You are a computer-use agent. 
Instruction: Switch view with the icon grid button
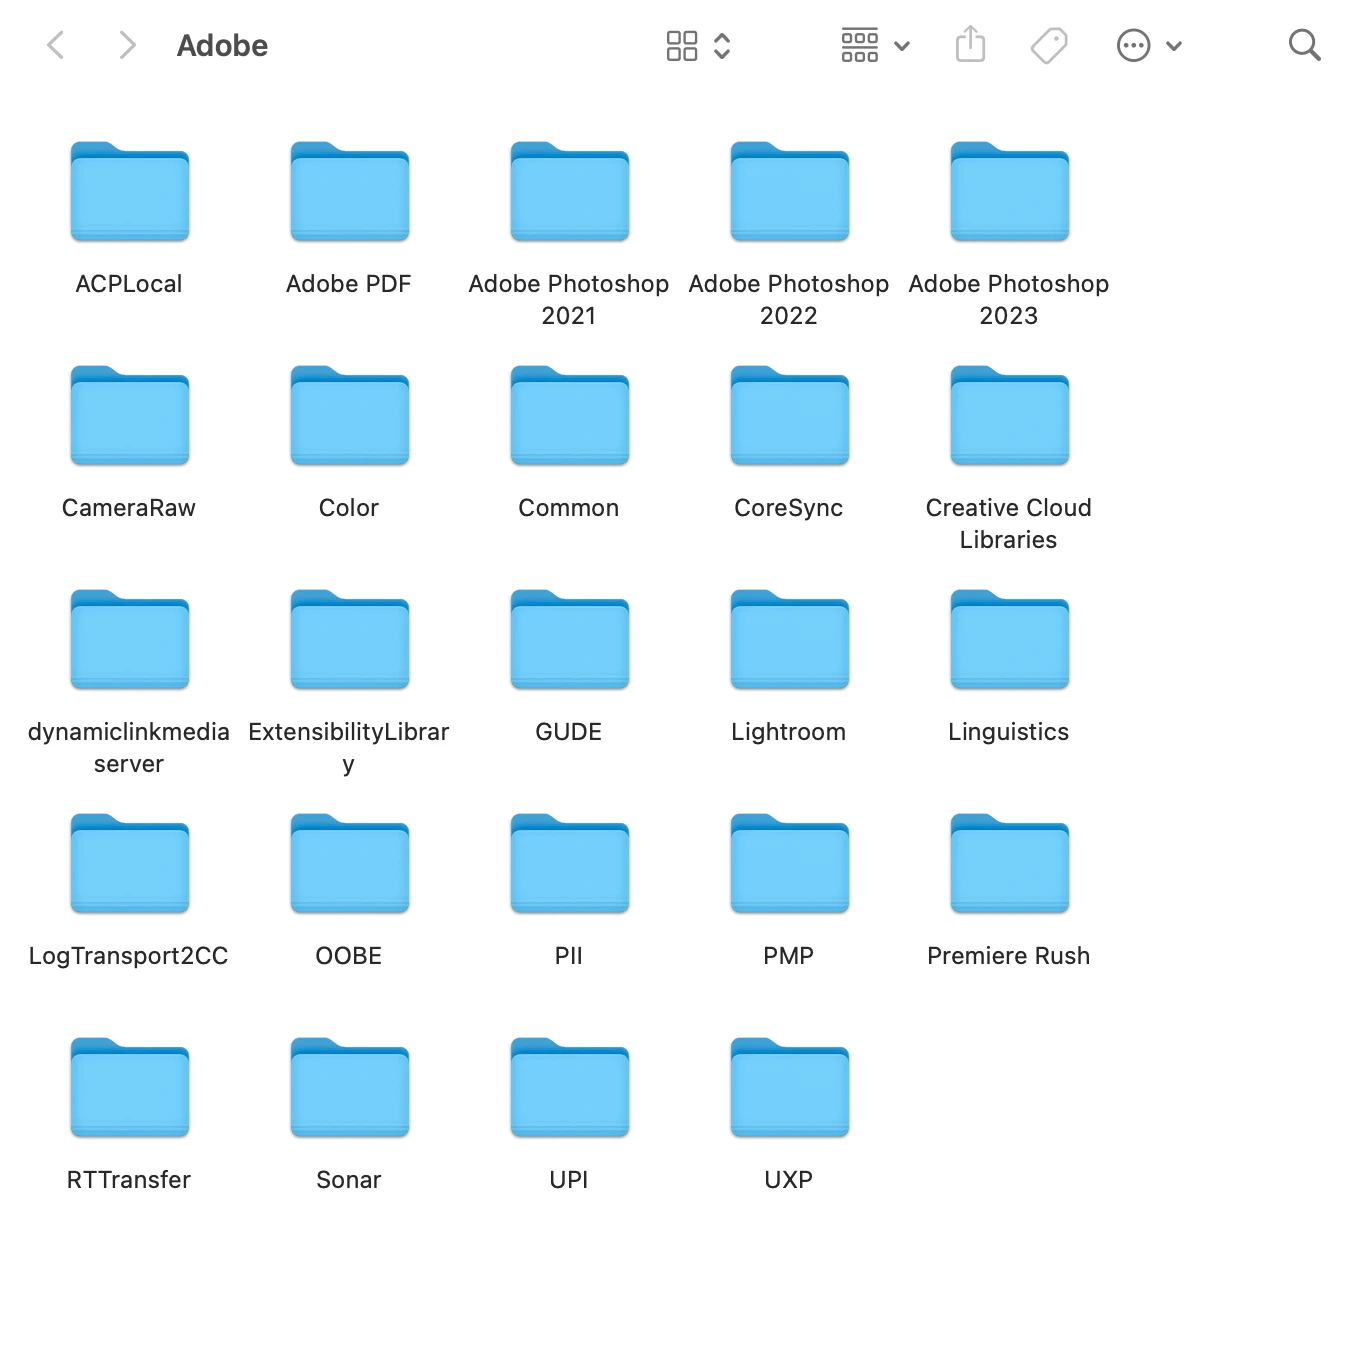[x=682, y=45]
